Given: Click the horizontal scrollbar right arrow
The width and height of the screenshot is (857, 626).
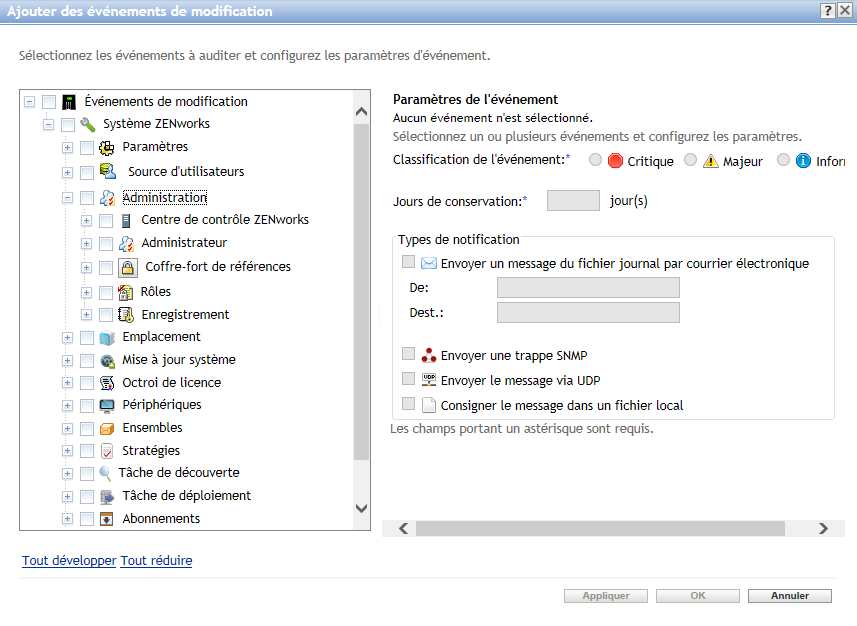Looking at the screenshot, I should [x=823, y=528].
